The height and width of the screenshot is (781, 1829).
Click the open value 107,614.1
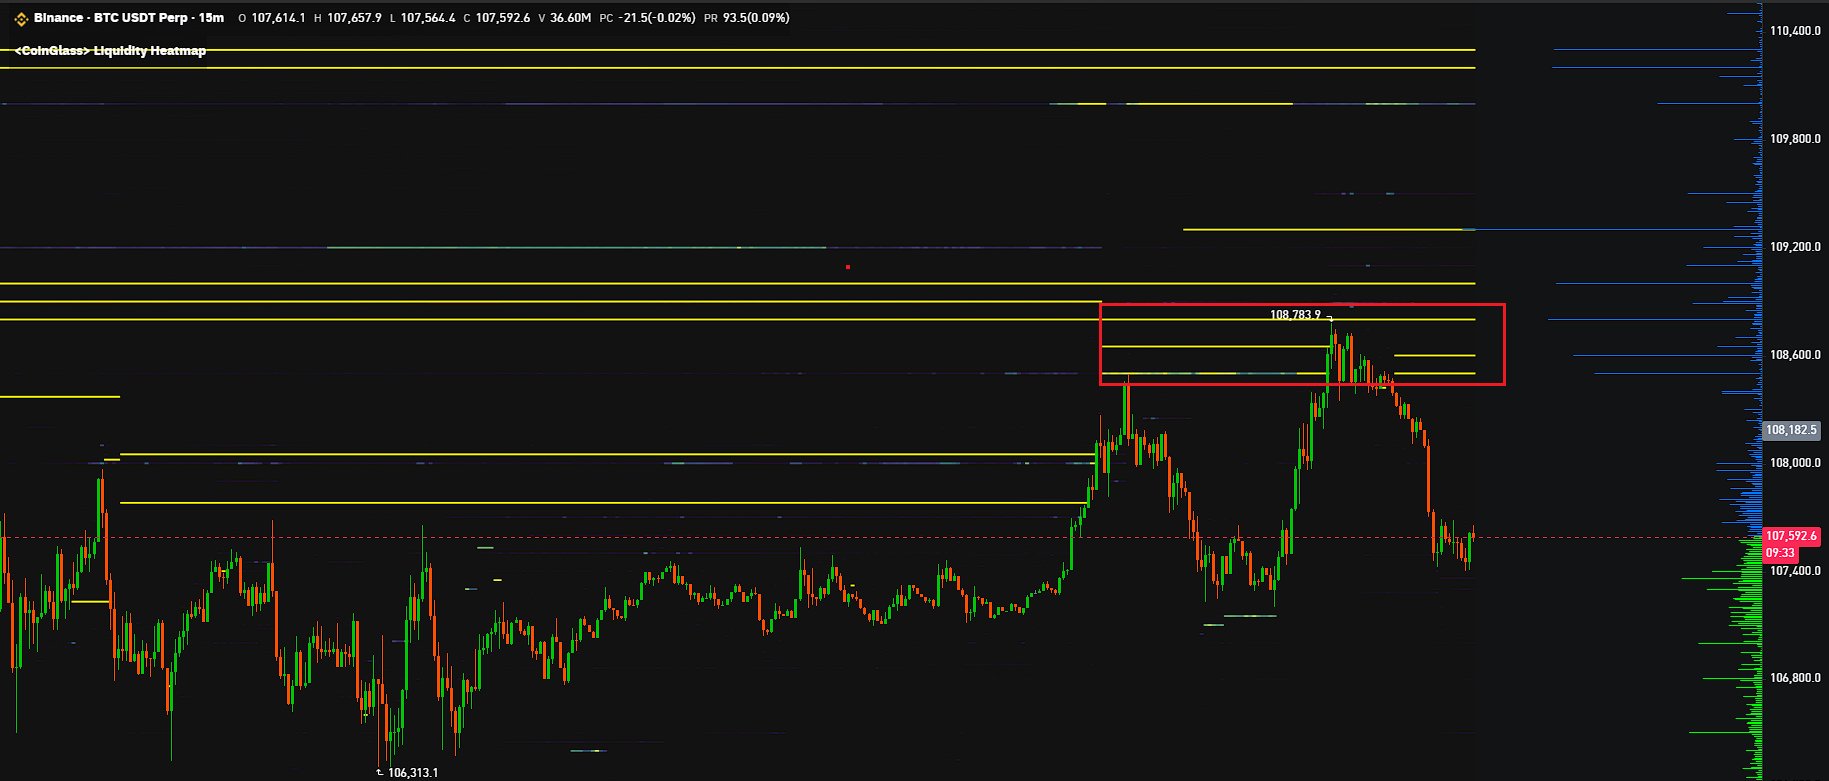click(278, 18)
